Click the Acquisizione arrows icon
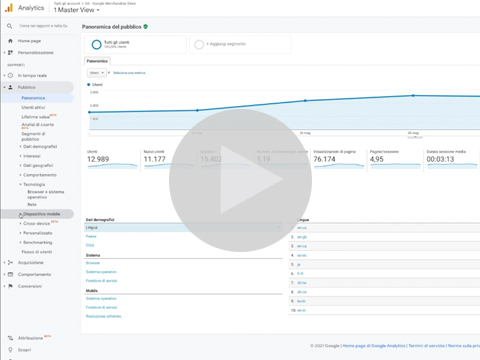This screenshot has width=480, height=360. pos(10,263)
